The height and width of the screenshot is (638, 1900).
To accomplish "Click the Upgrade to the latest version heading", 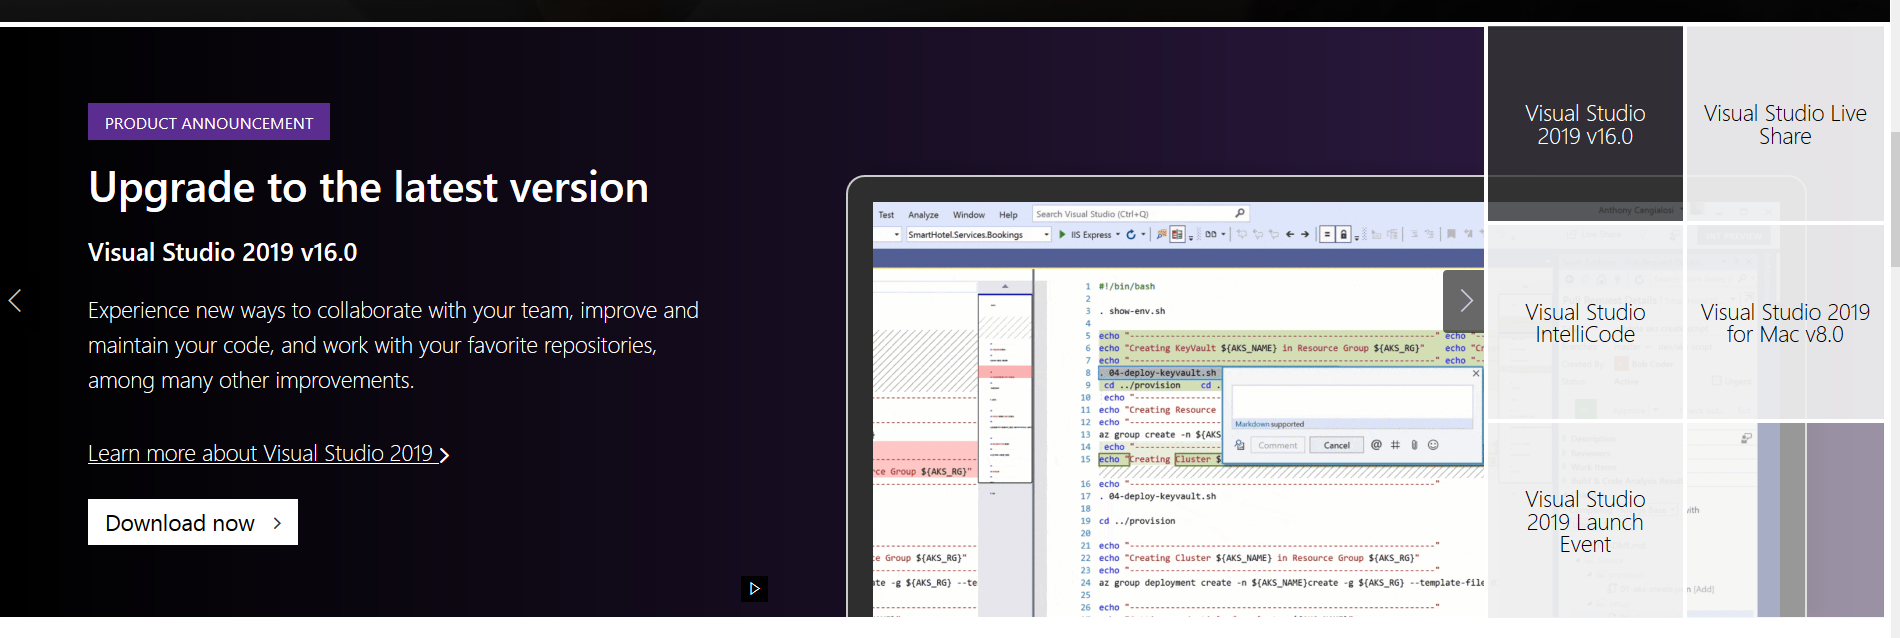I will tap(368, 187).
